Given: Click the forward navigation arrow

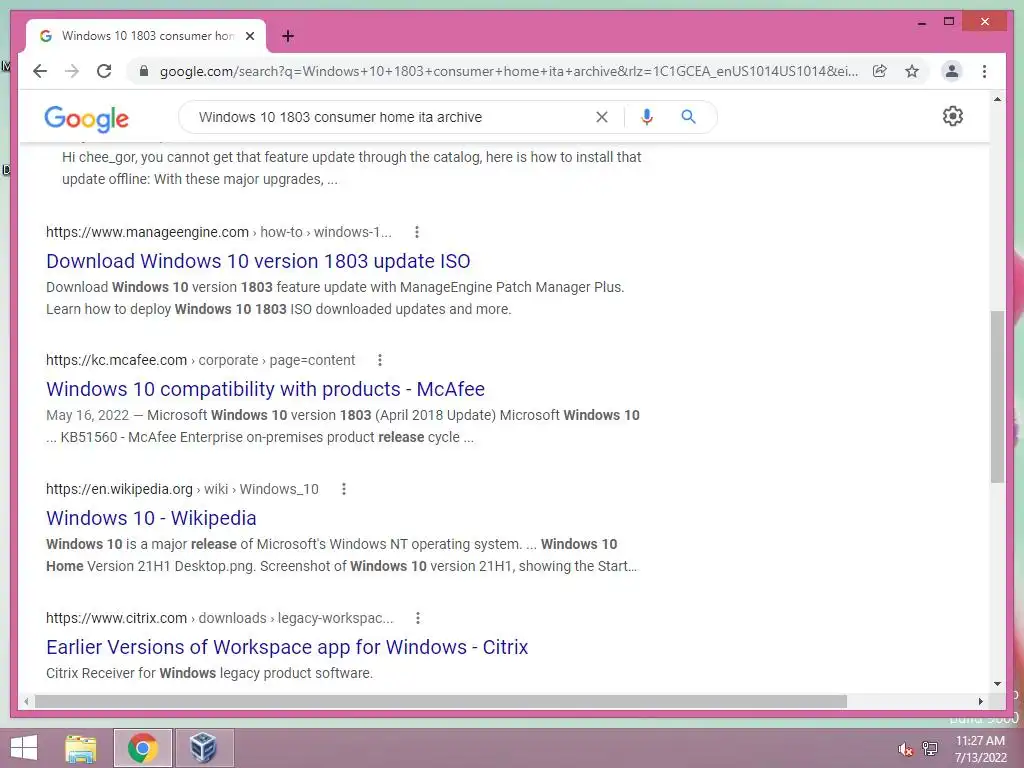Looking at the screenshot, I should pyautogui.click(x=72, y=71).
